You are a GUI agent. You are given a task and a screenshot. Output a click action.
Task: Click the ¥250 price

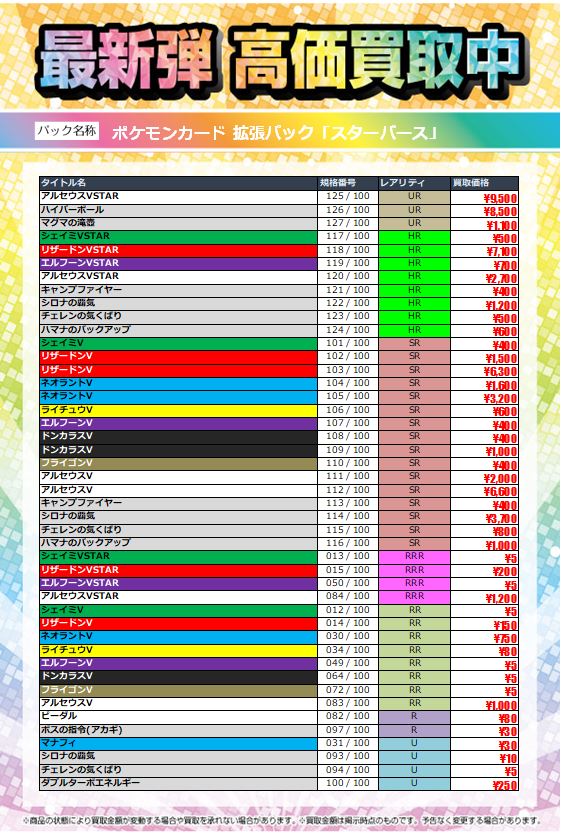506,785
